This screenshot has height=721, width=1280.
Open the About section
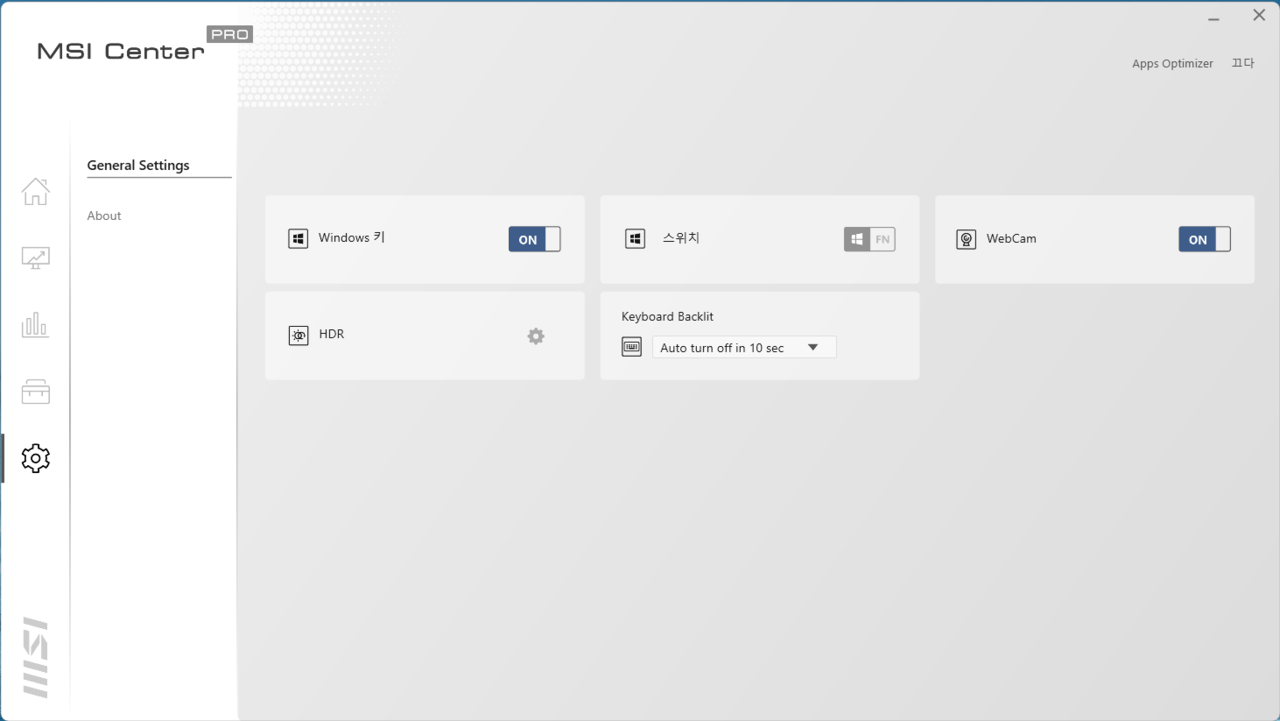point(104,216)
